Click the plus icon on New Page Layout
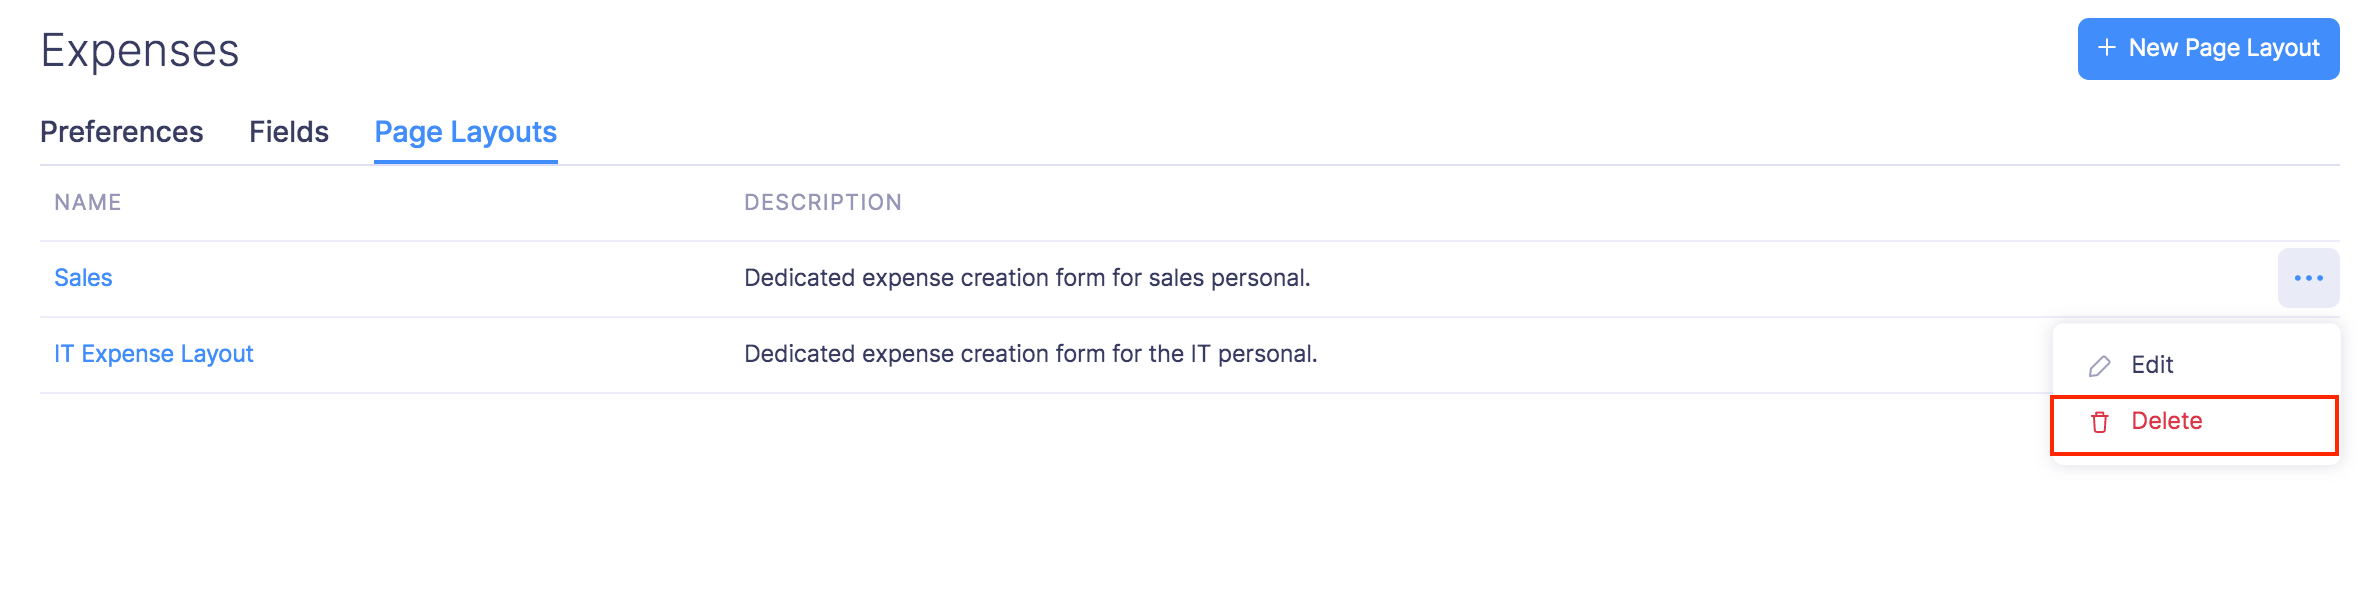 click(x=2106, y=48)
